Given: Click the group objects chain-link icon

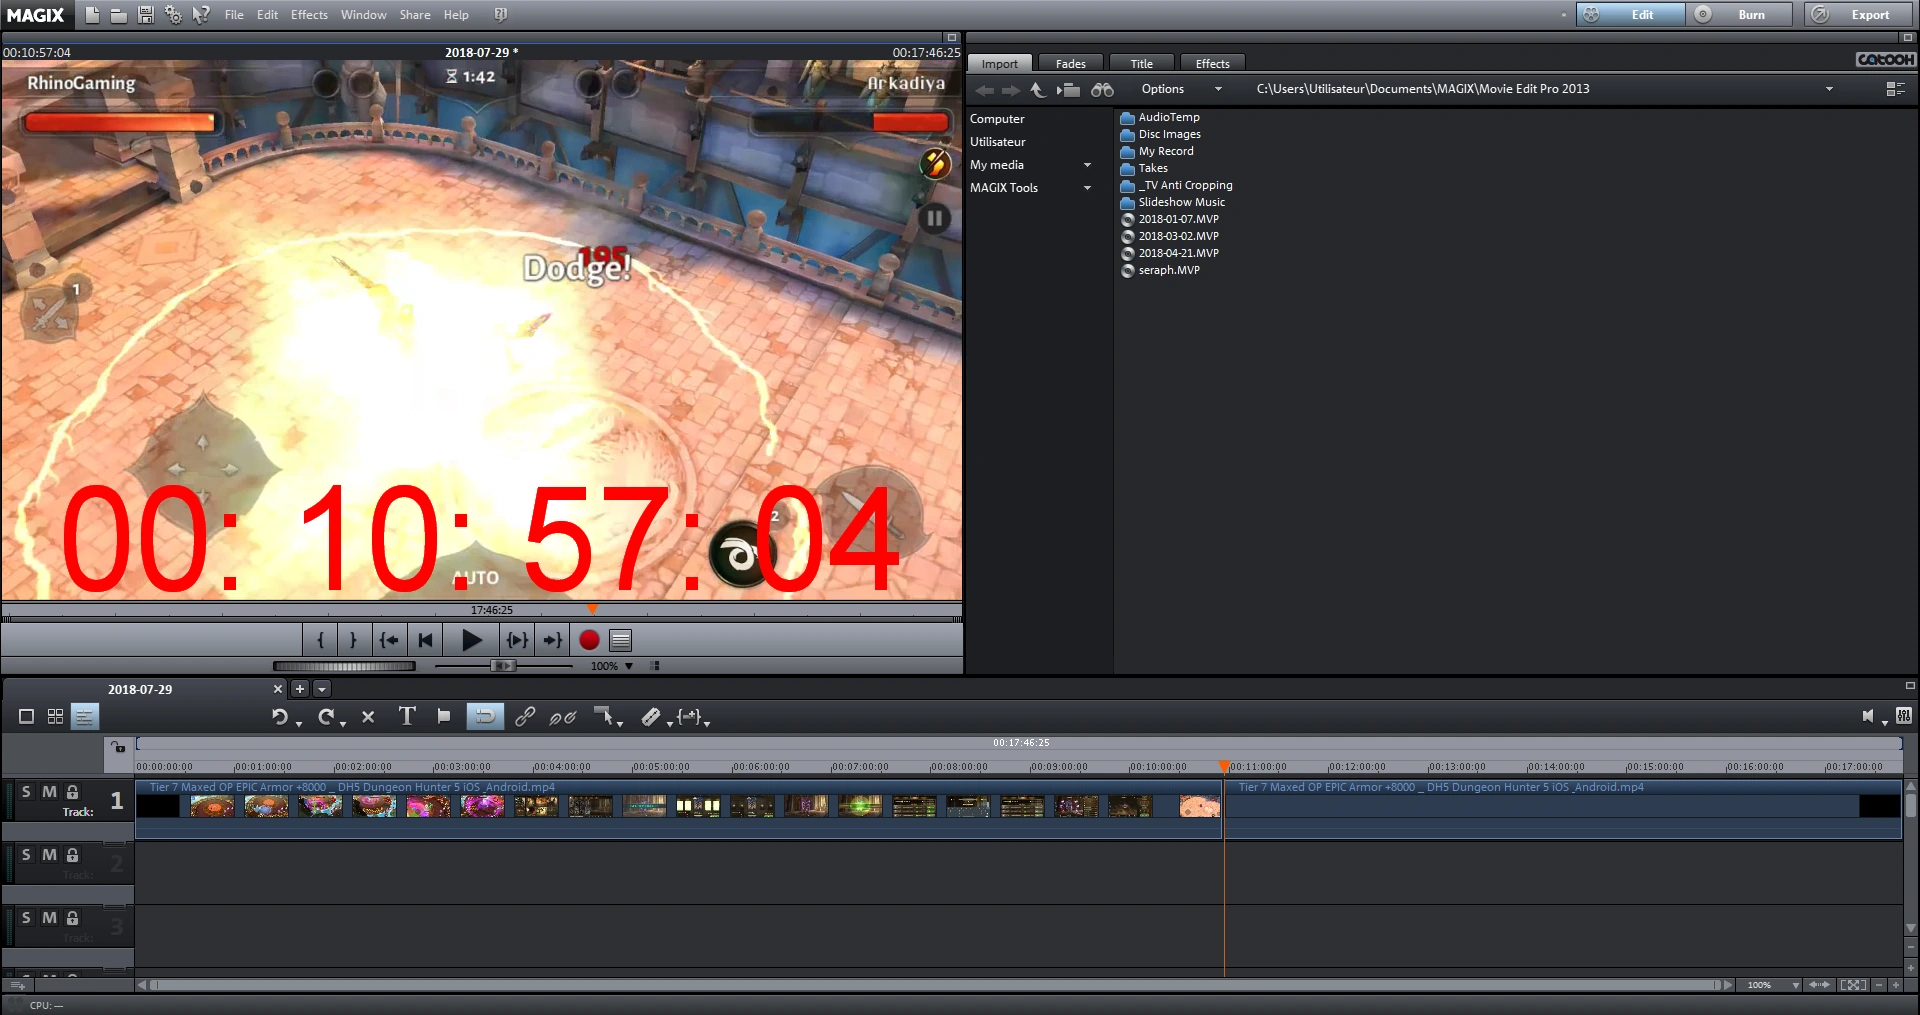Looking at the screenshot, I should coord(524,716).
